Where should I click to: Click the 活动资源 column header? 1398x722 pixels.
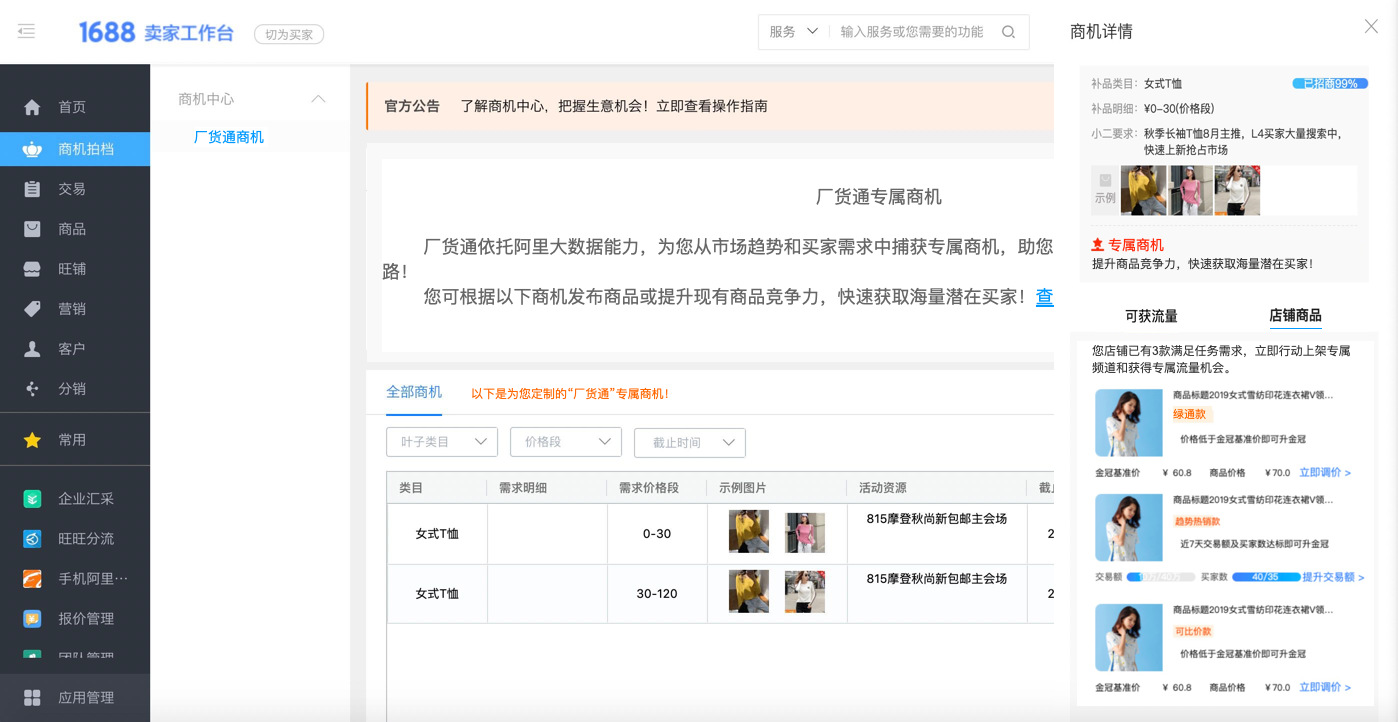tap(883, 488)
